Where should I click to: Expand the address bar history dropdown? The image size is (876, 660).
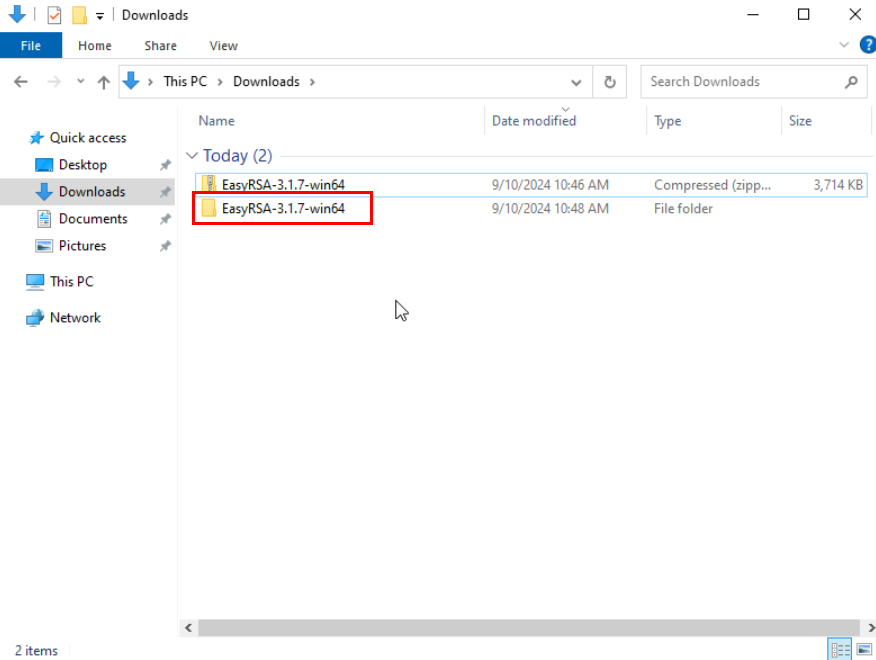[576, 82]
